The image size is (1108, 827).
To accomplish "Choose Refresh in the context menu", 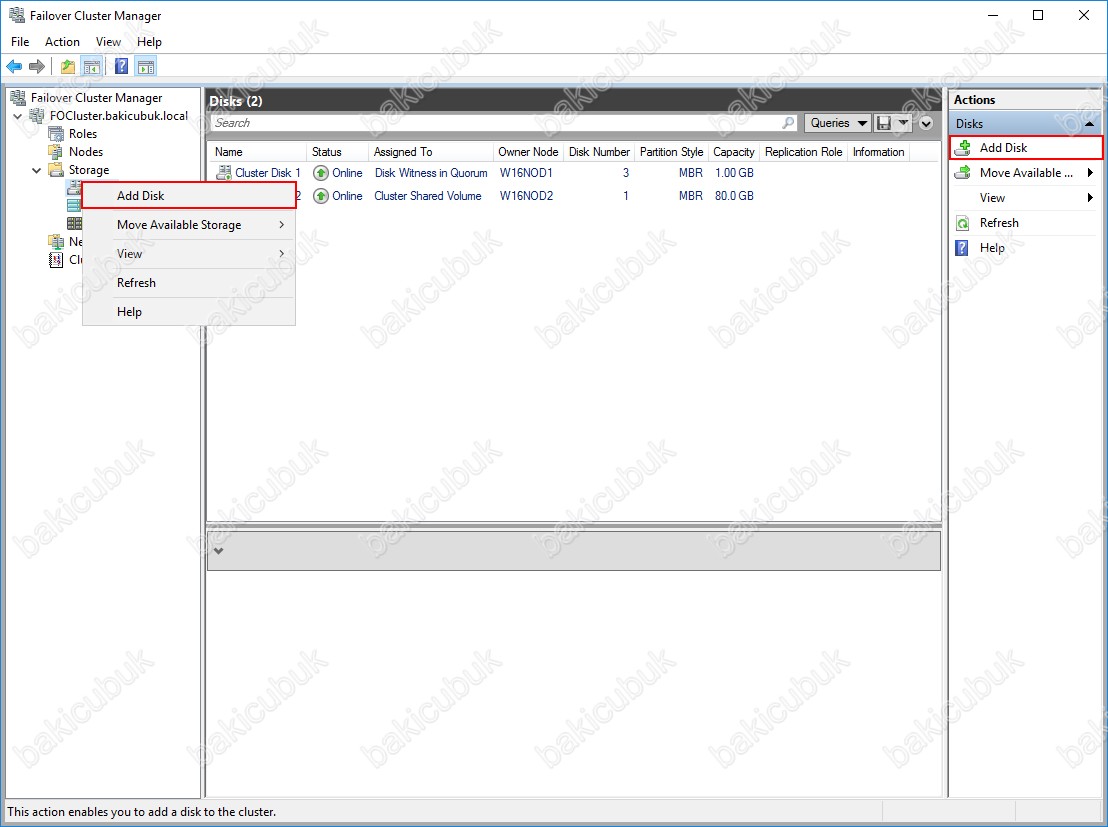I will (189, 283).
